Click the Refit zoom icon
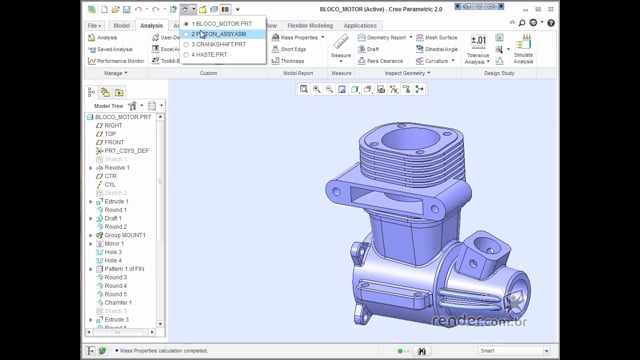The image size is (640, 360). coord(303,89)
